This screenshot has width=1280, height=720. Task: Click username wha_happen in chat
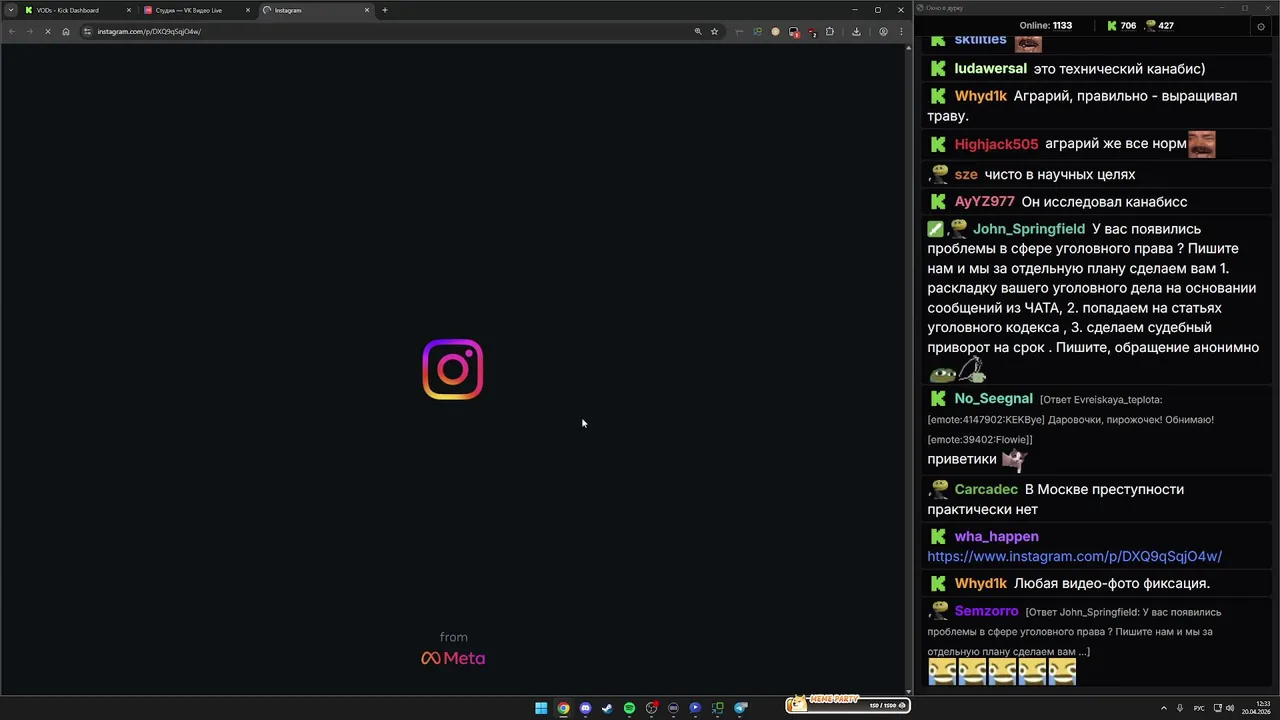click(x=996, y=536)
